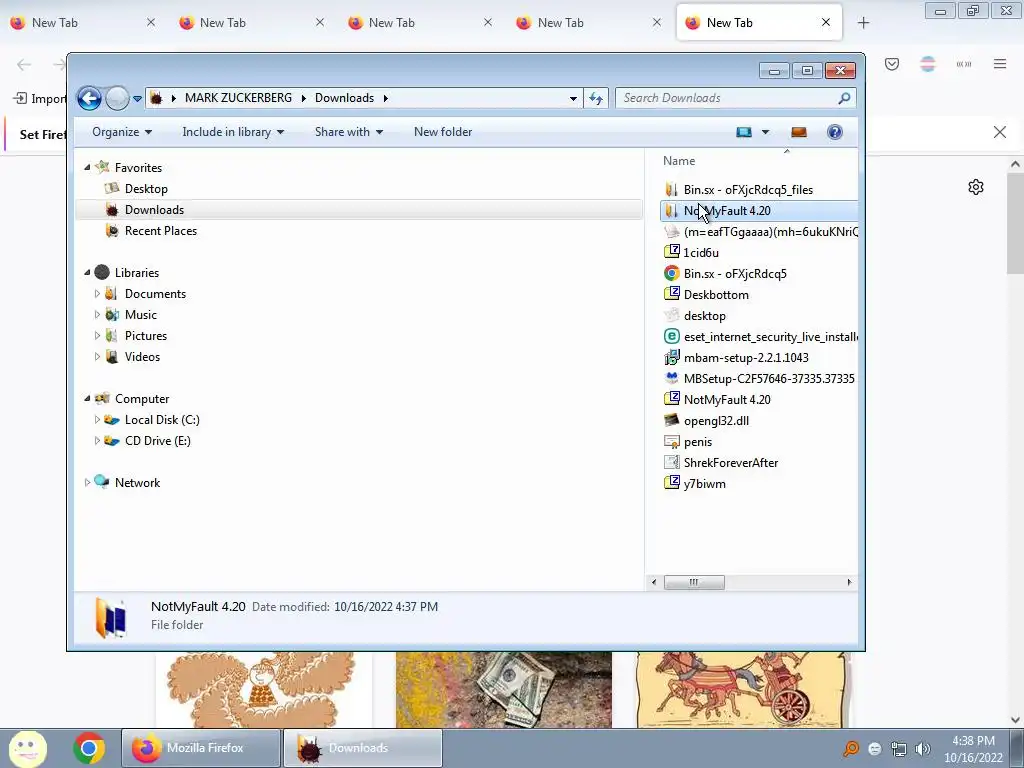Select Recent Places under Favorites
This screenshot has height=768, width=1024.
pyautogui.click(x=161, y=231)
